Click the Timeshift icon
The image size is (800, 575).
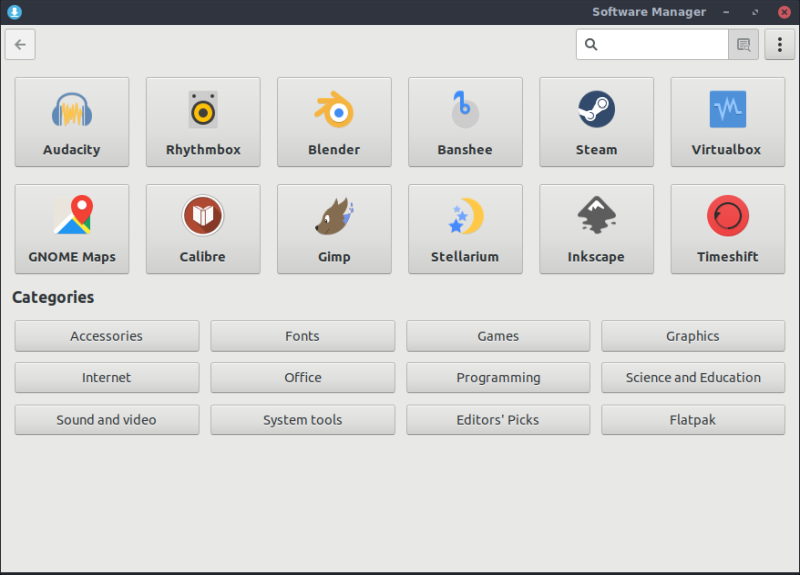(x=727, y=216)
